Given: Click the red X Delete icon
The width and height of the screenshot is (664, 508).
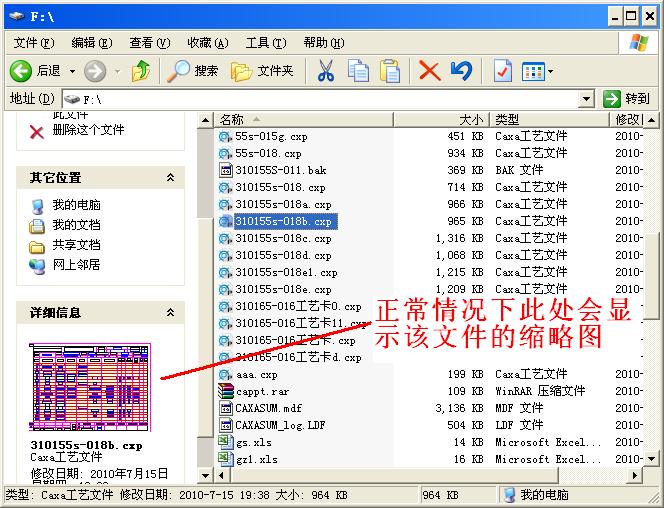Looking at the screenshot, I should pyautogui.click(x=429, y=71).
